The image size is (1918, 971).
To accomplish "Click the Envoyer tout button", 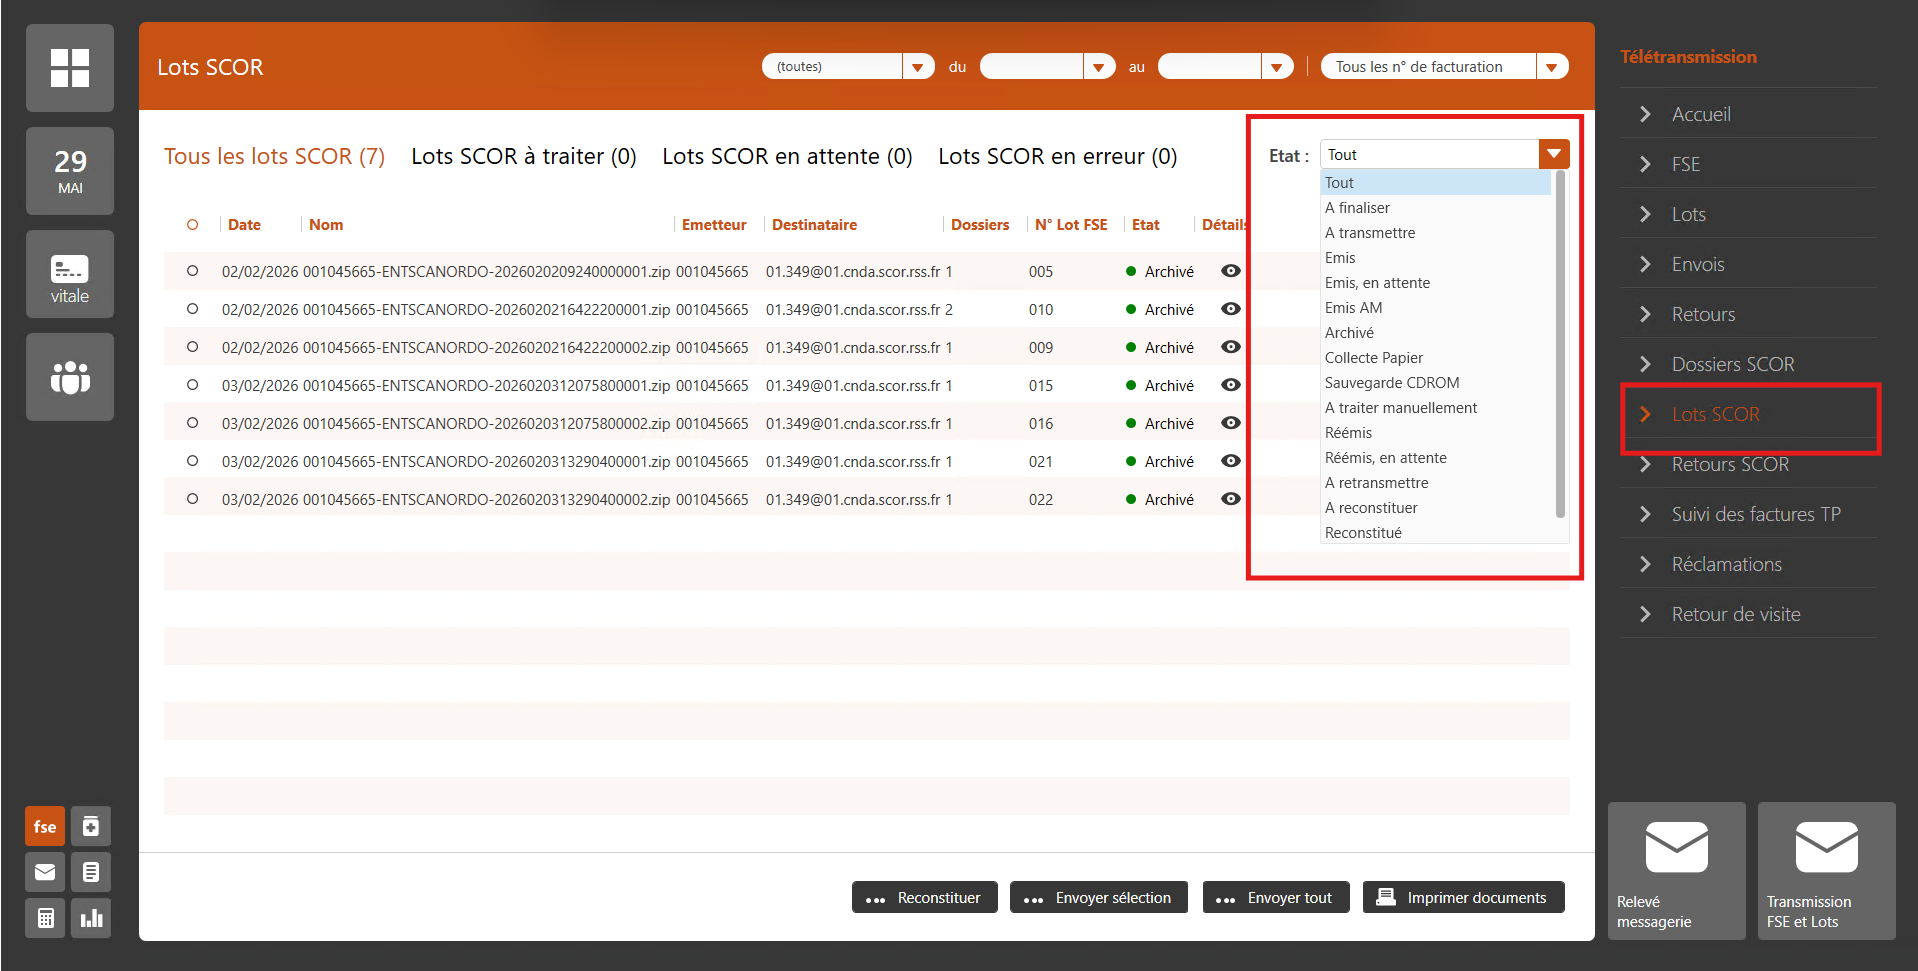I will [x=1275, y=897].
